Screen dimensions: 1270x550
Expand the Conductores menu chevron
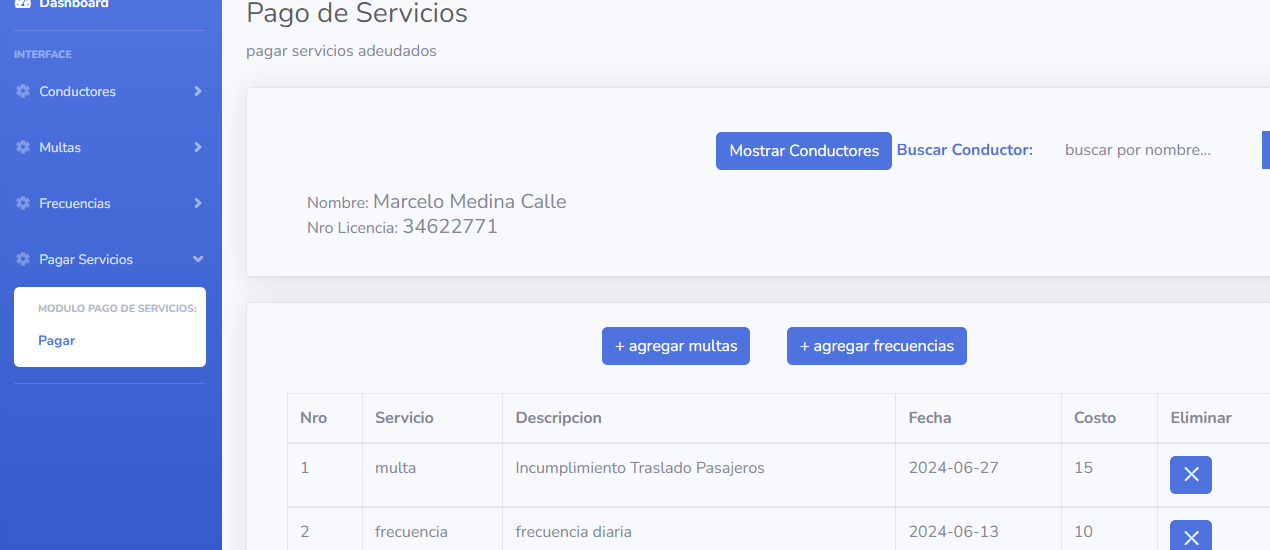coord(198,91)
